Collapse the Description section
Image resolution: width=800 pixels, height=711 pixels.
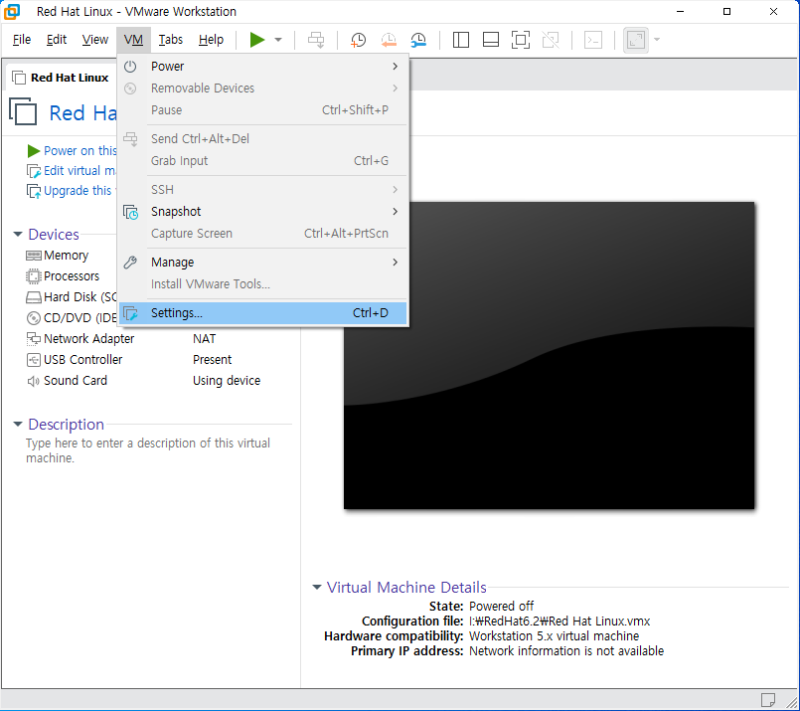17,424
